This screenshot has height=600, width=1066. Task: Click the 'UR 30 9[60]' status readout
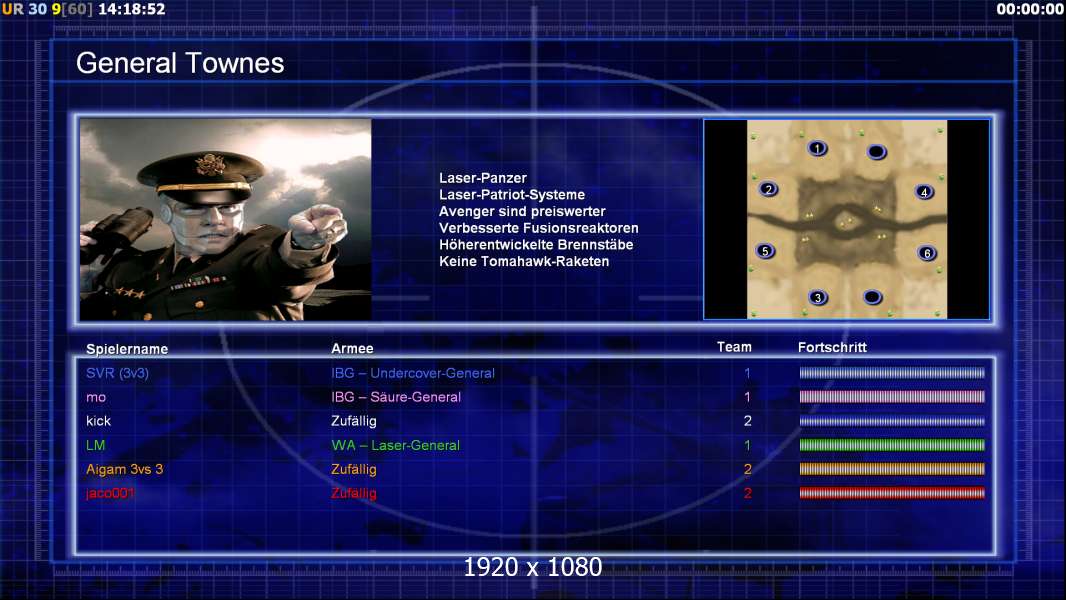click(47, 10)
